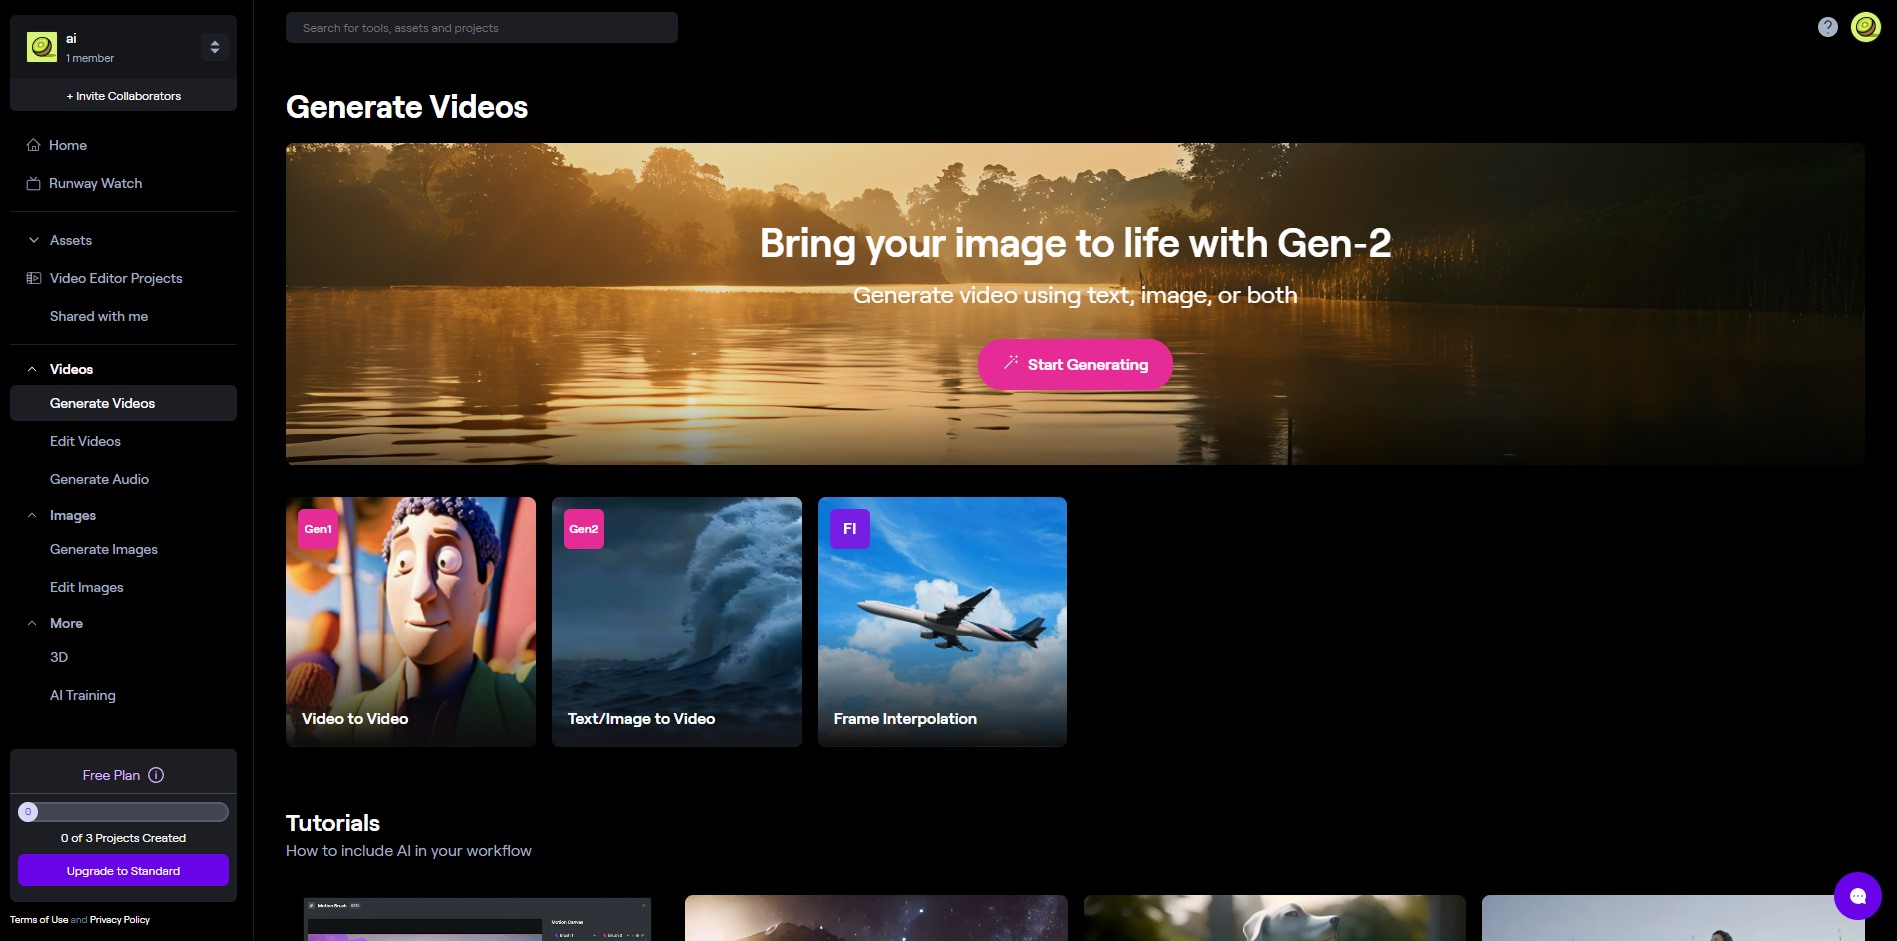
Task: Open the Video to Video card
Action: (411, 622)
